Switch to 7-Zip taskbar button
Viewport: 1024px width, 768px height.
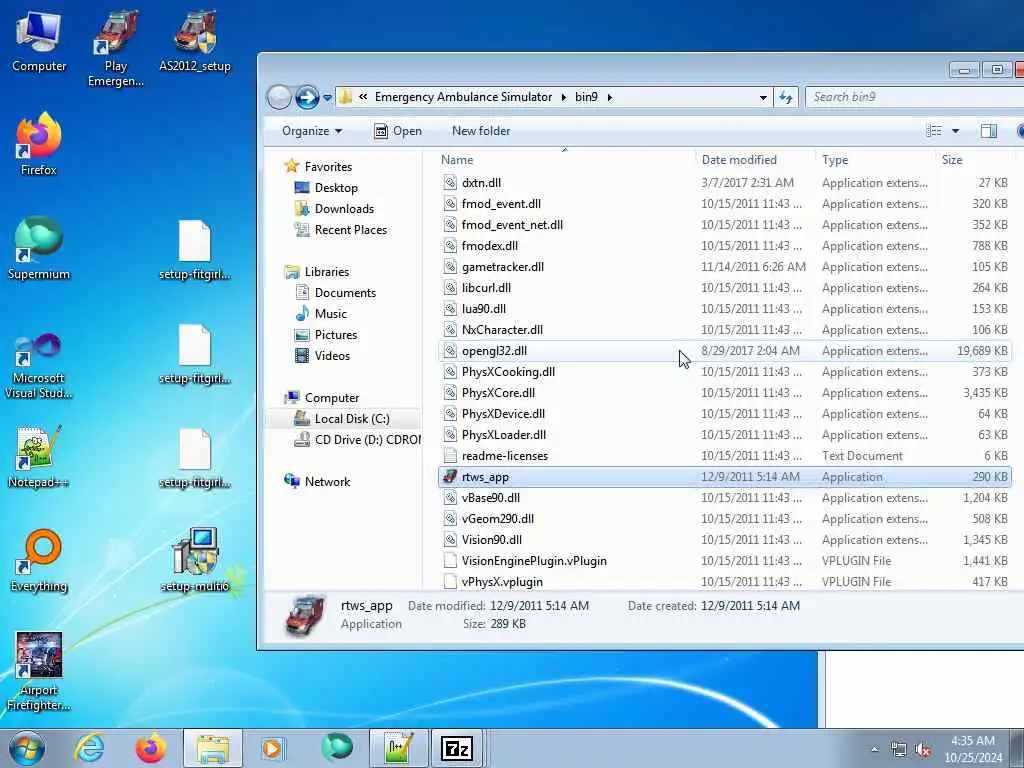pyautogui.click(x=458, y=748)
